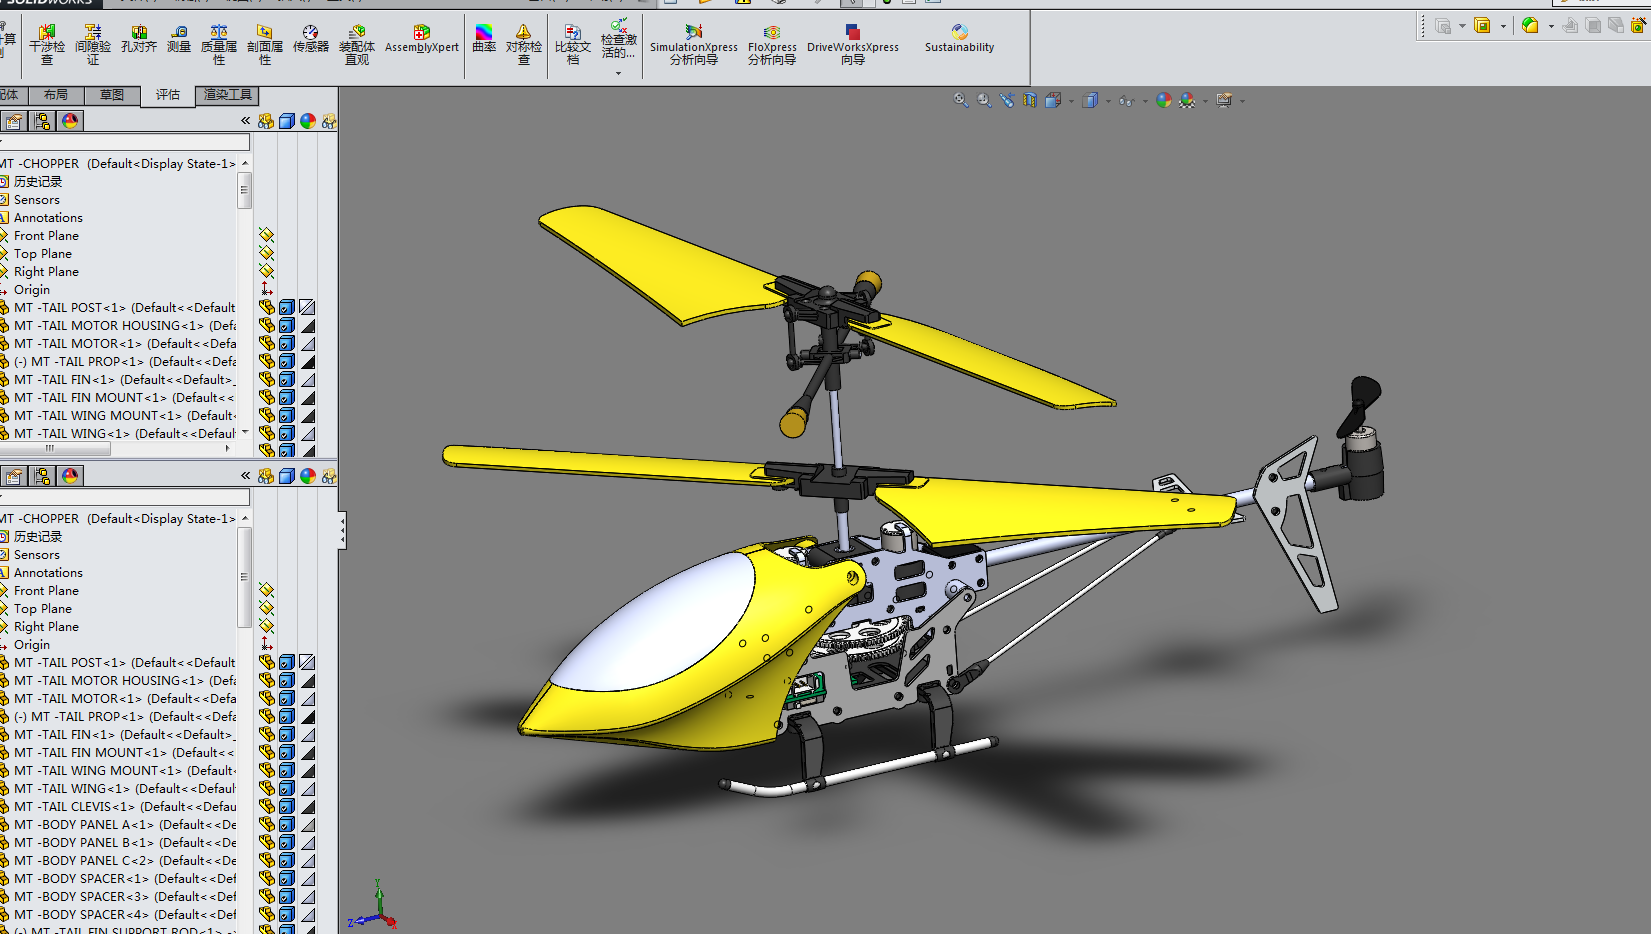Open dropdown beside yellow box icon top-right
This screenshot has width=1651, height=934.
click(1503, 26)
